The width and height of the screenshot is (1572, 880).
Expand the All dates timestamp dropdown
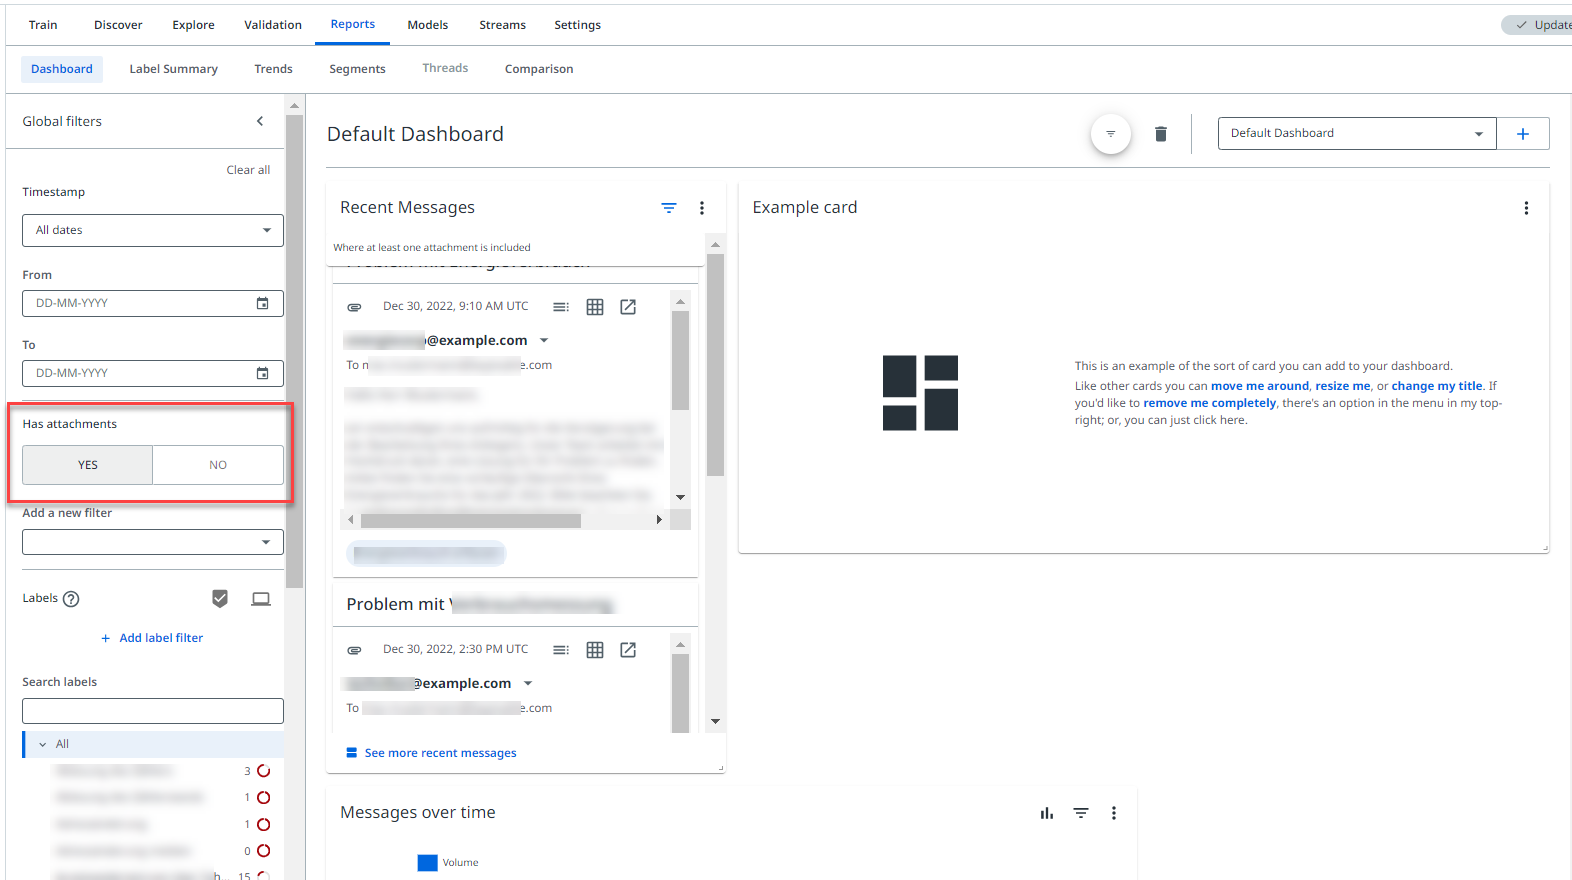pos(153,230)
